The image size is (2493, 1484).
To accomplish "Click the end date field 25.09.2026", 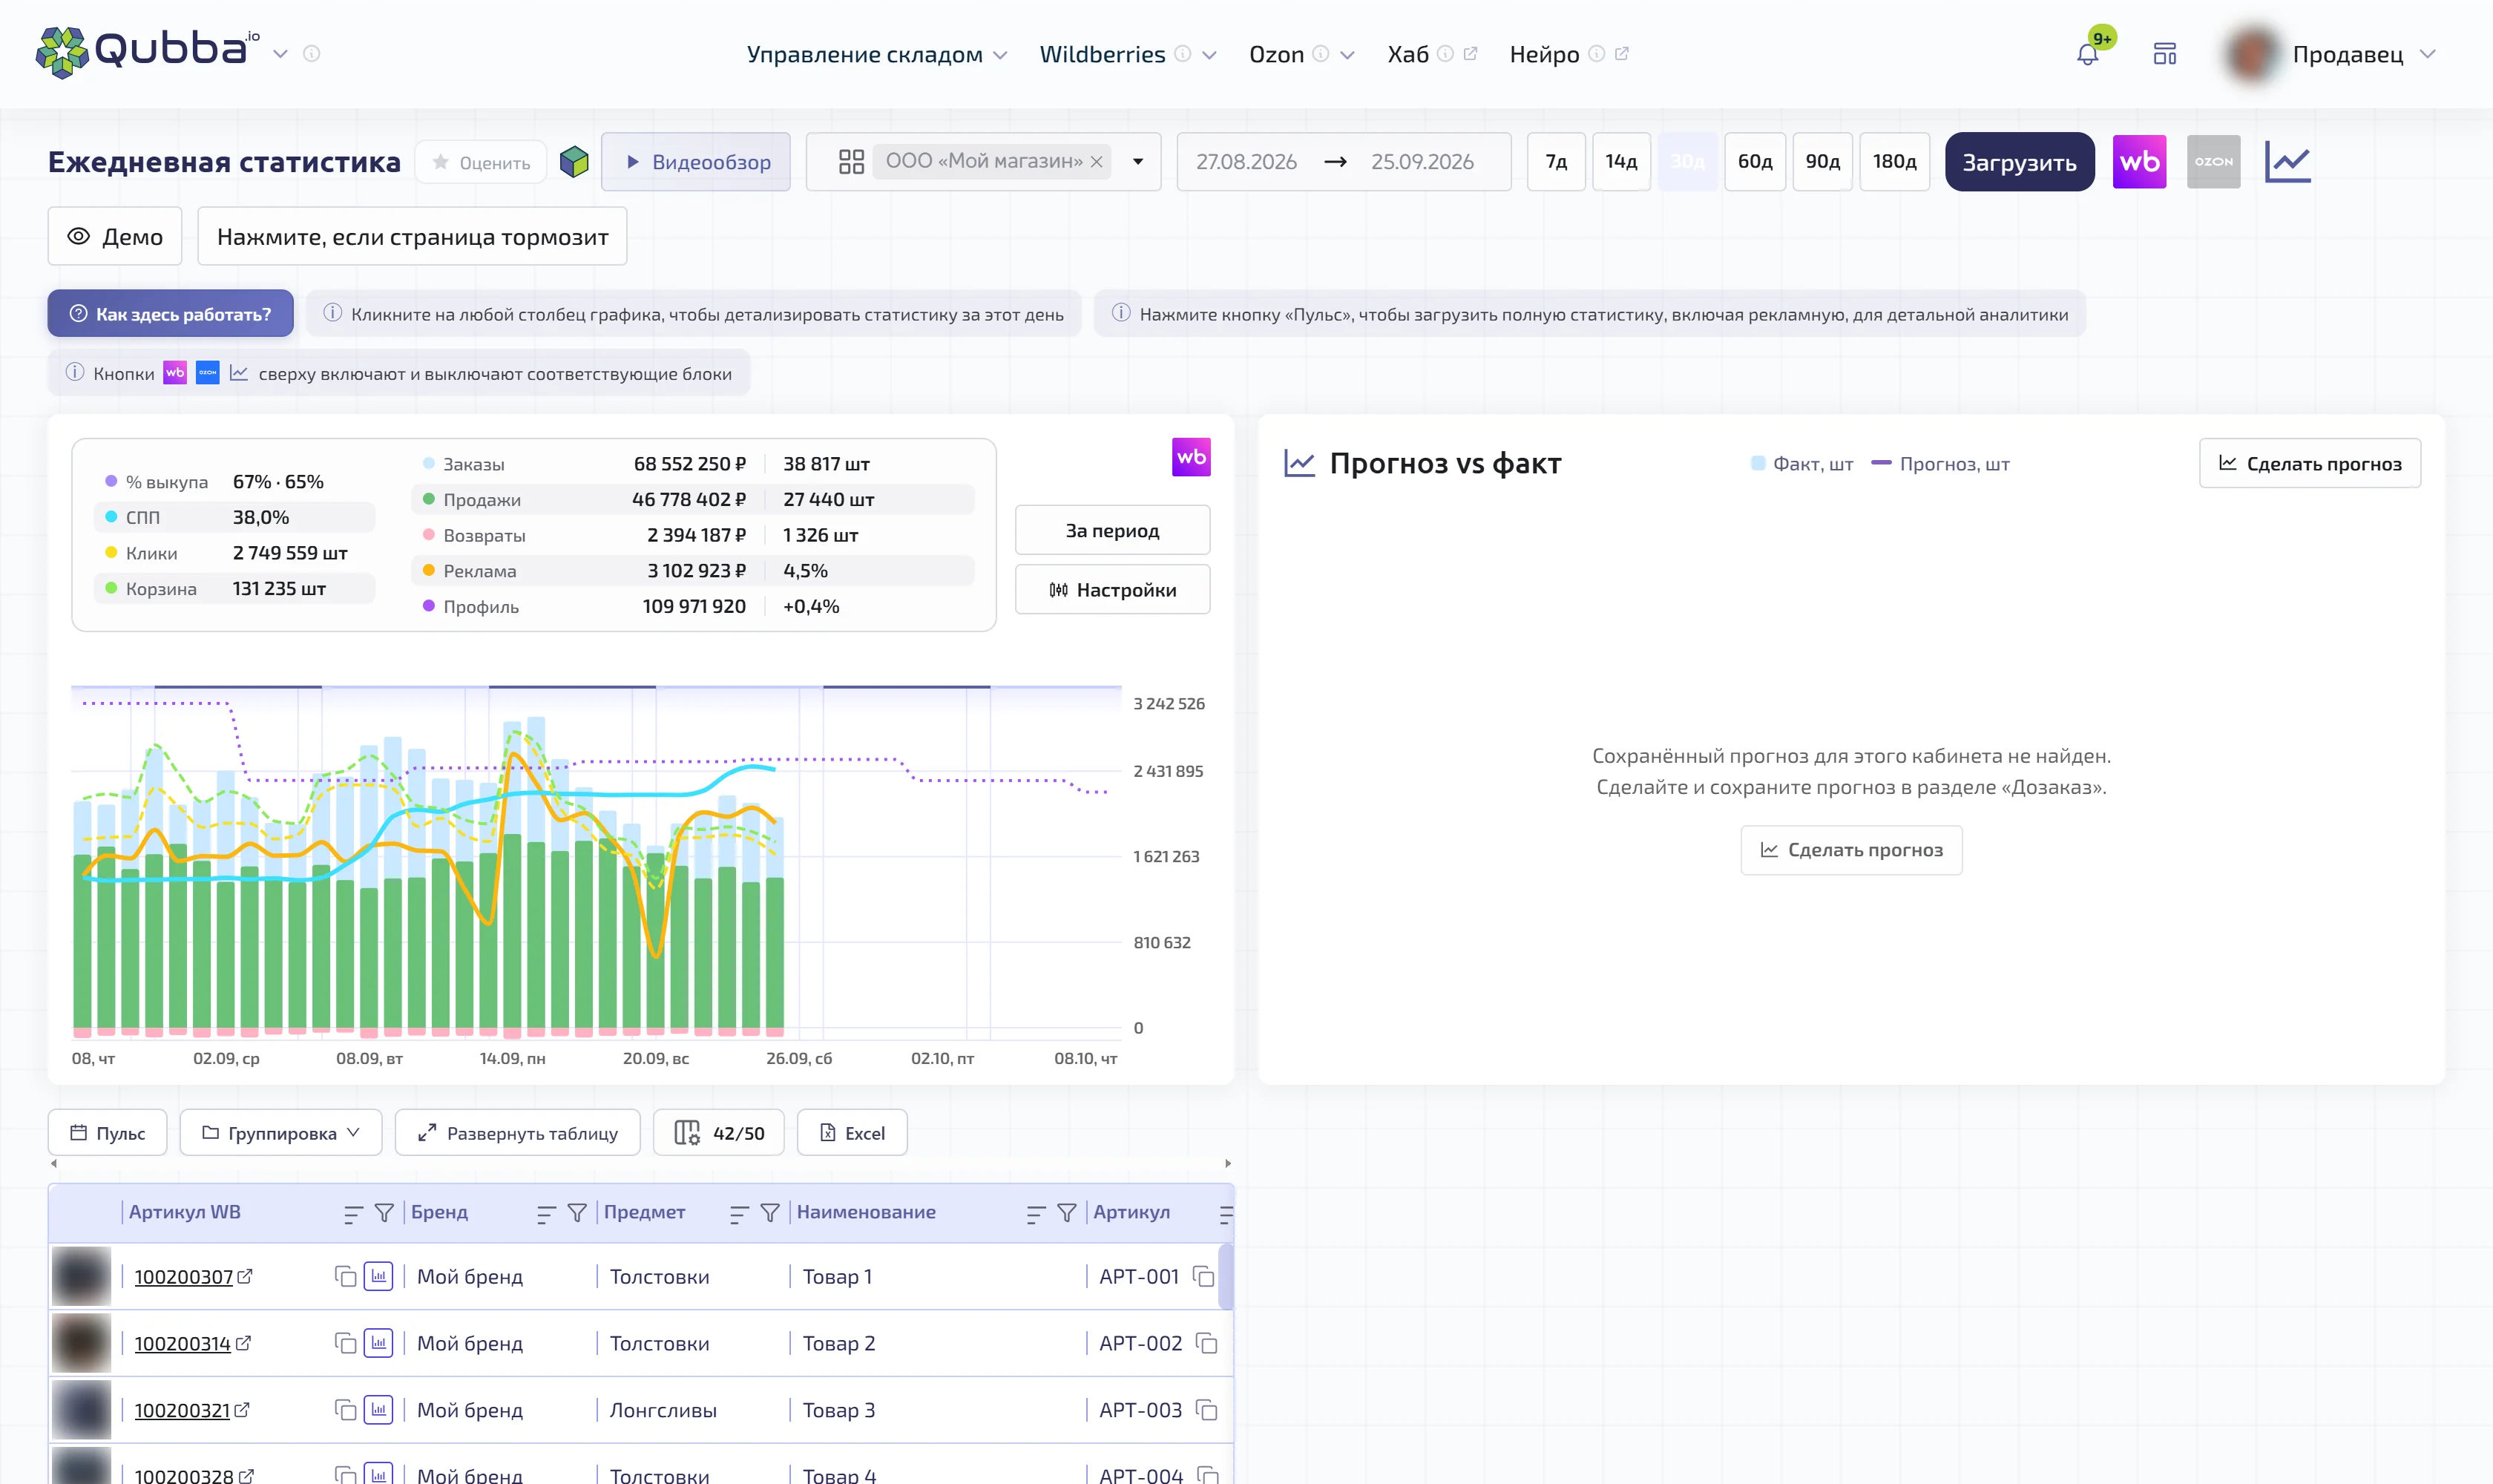I will [1422, 162].
